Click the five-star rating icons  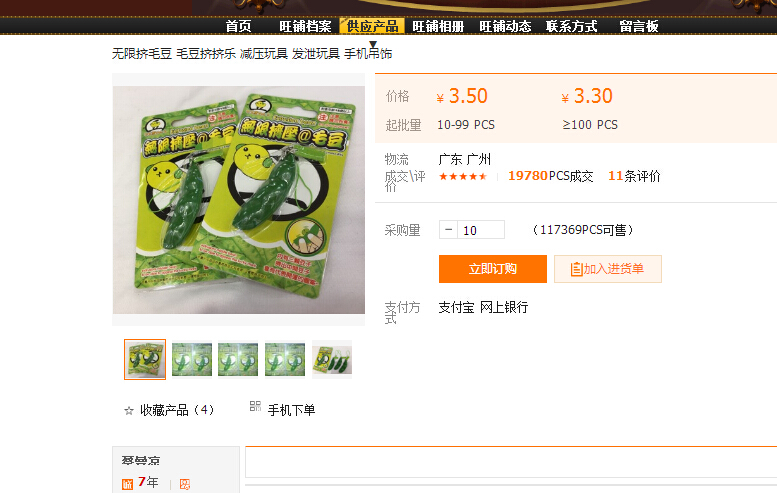(463, 176)
